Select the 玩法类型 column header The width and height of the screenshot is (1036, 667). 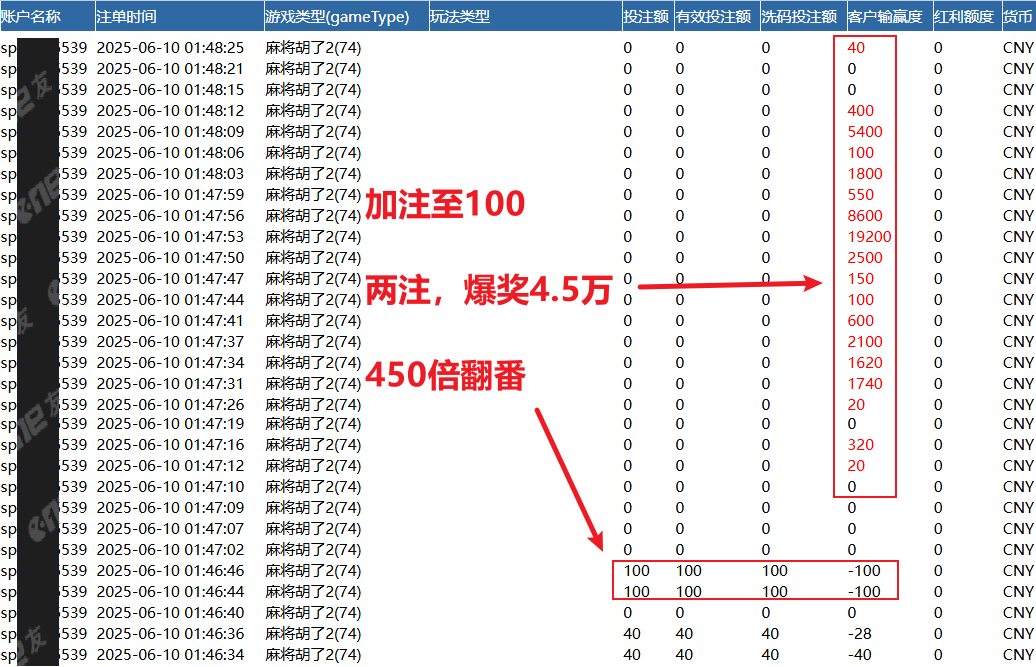460,17
